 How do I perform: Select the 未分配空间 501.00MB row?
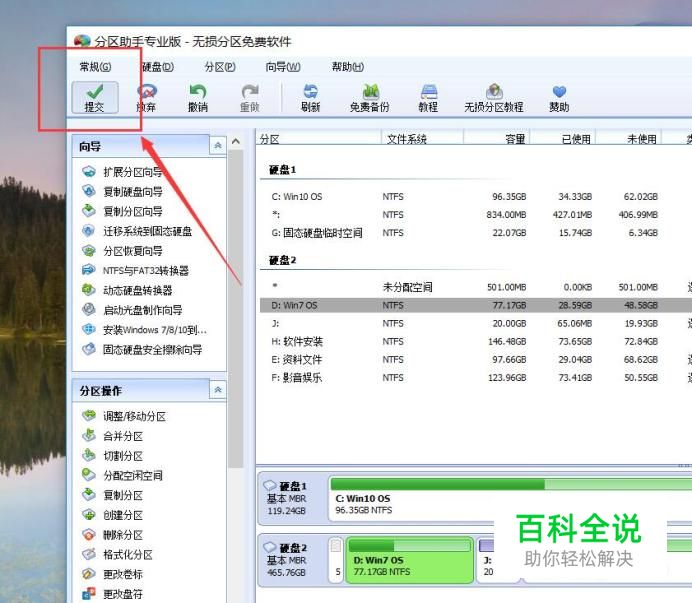(476, 287)
